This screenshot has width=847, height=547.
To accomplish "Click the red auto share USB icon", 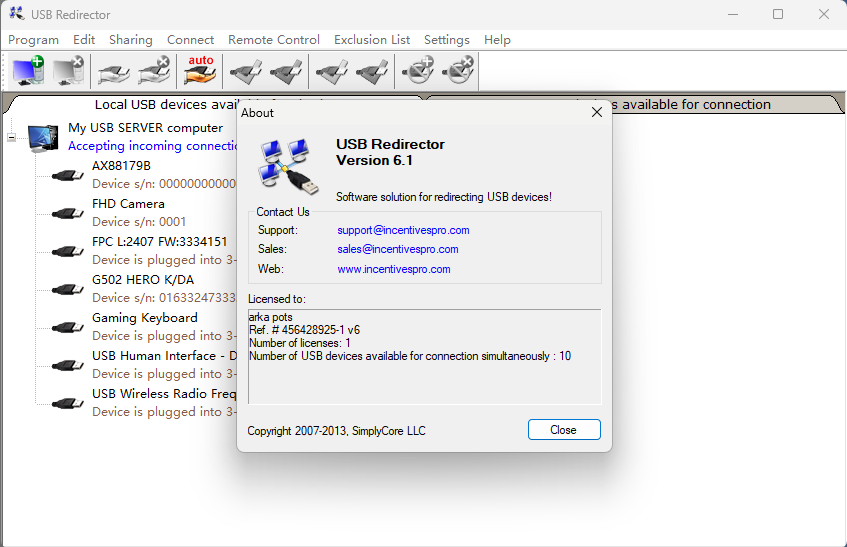I will 200,71.
